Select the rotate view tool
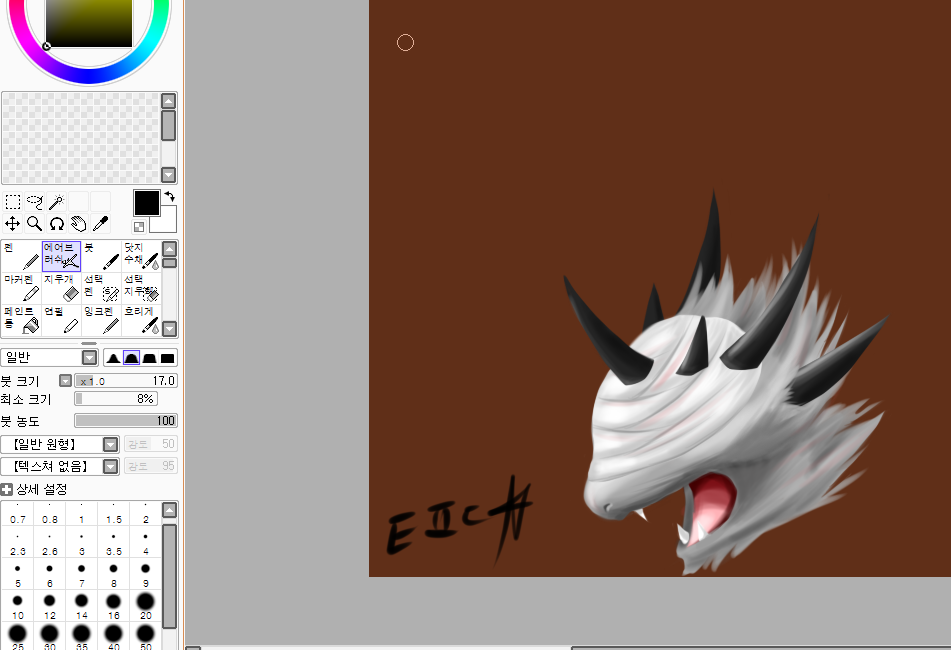Viewport: 951px width, 650px height. (x=56, y=224)
